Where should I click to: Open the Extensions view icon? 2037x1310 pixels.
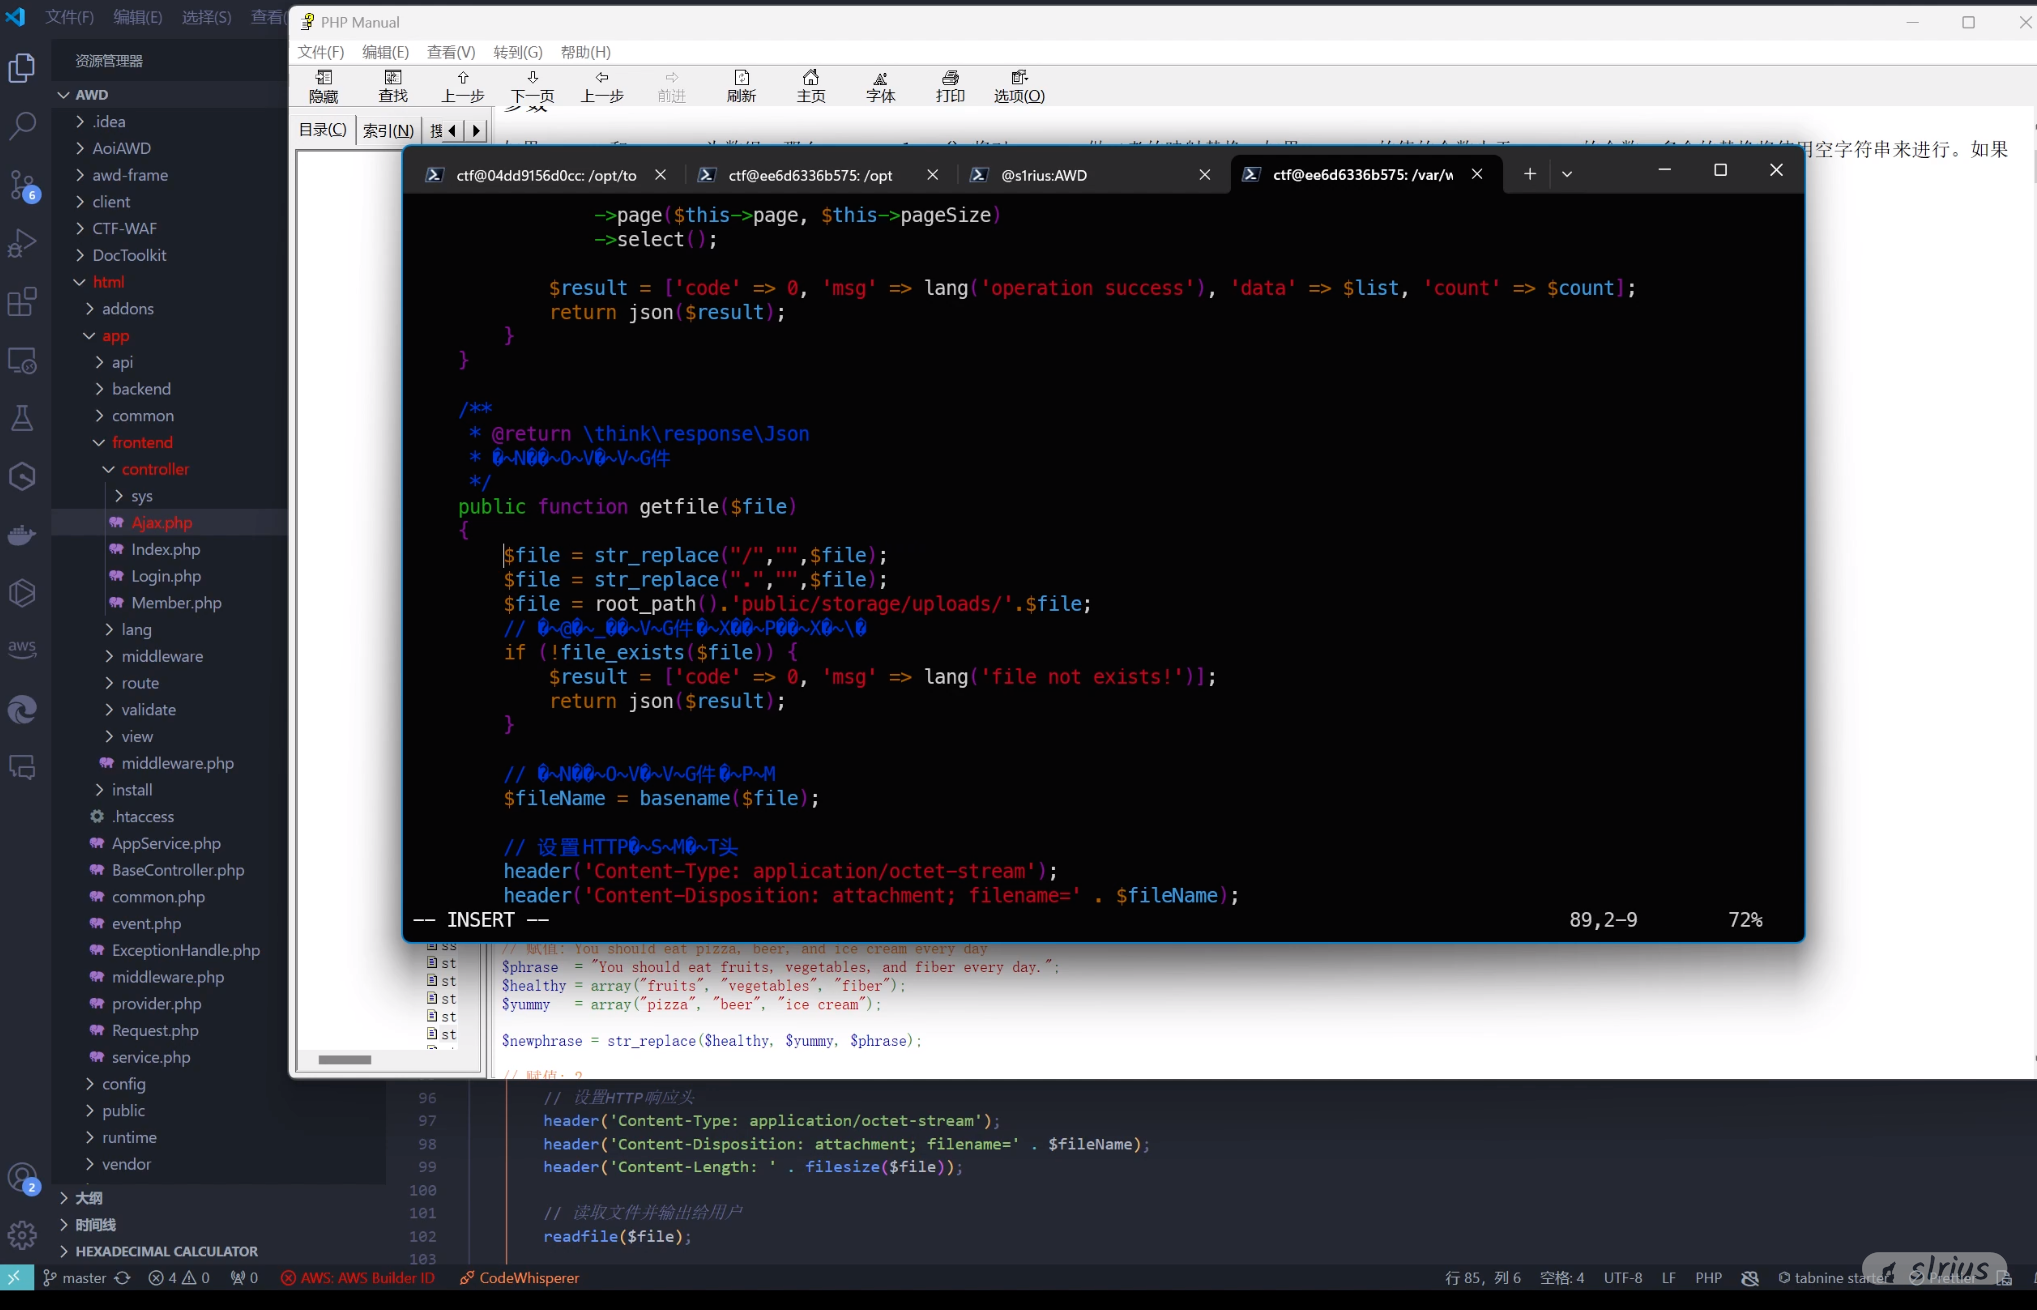click(22, 301)
